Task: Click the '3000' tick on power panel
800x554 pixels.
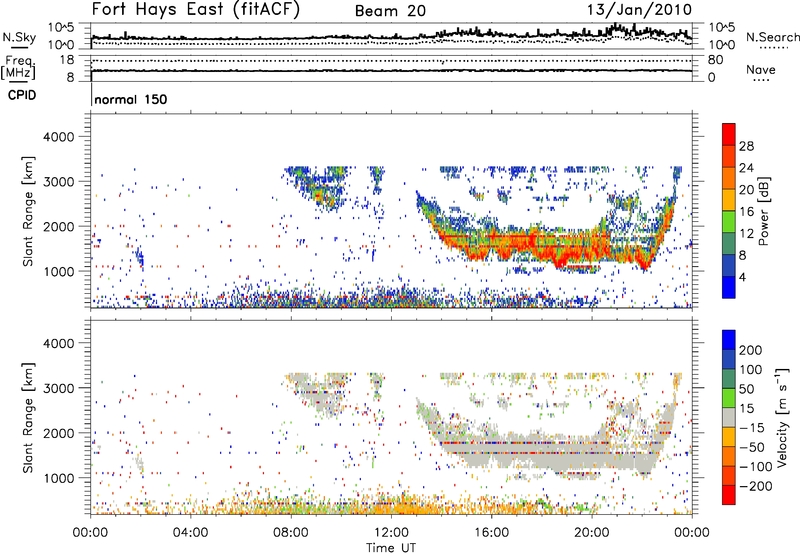Action: [x=58, y=182]
